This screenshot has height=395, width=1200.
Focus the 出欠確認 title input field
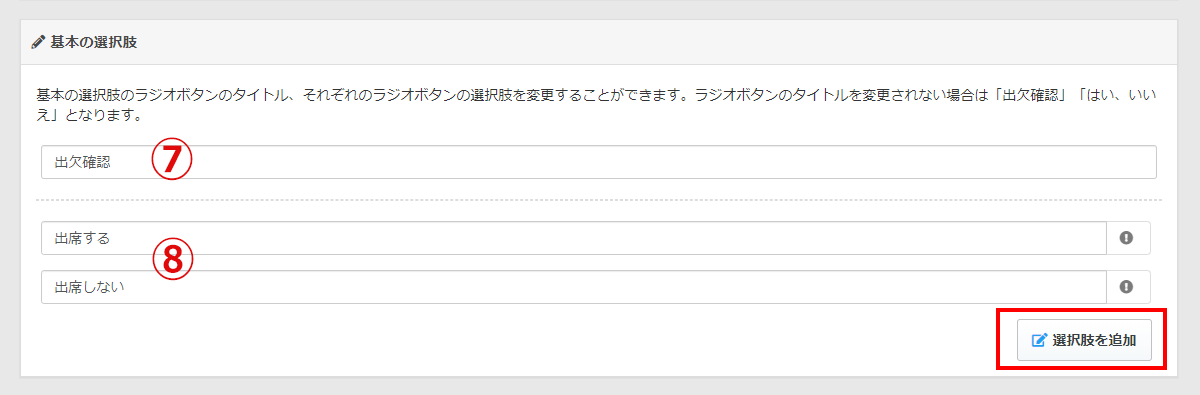point(599,162)
